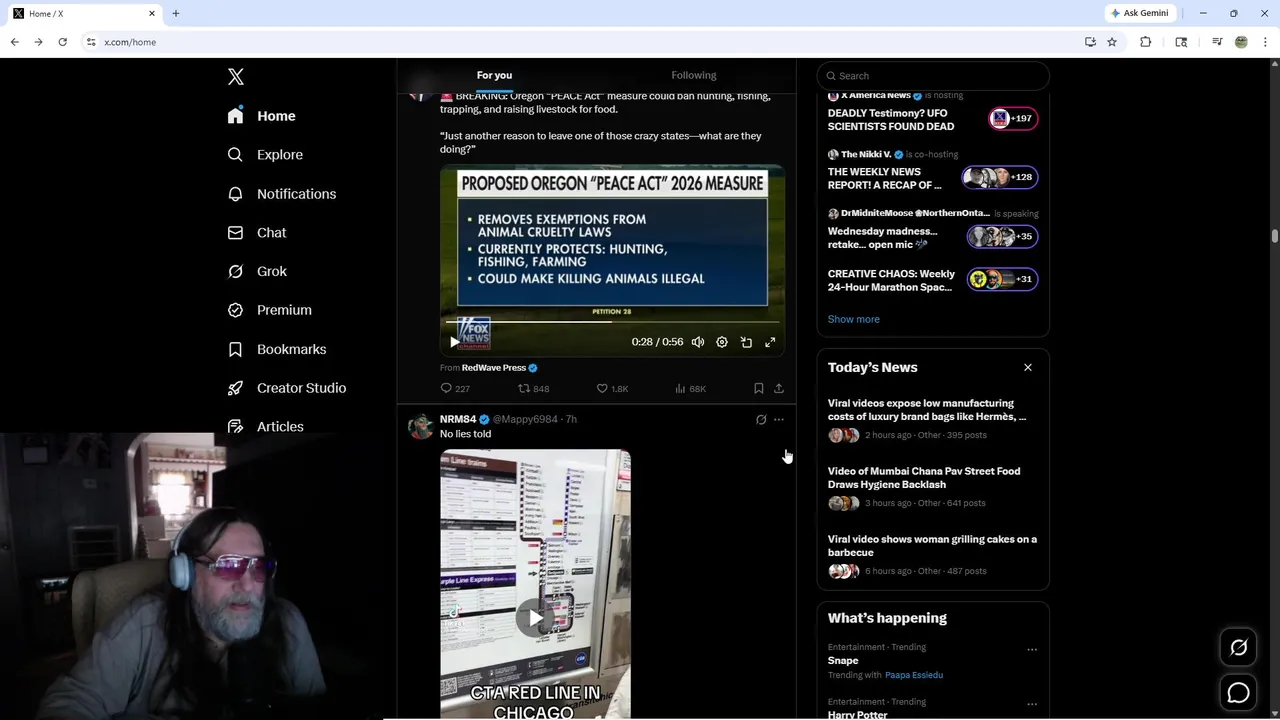1280x720 pixels.
Task: Click the X logo in sidebar
Action: (x=236, y=77)
